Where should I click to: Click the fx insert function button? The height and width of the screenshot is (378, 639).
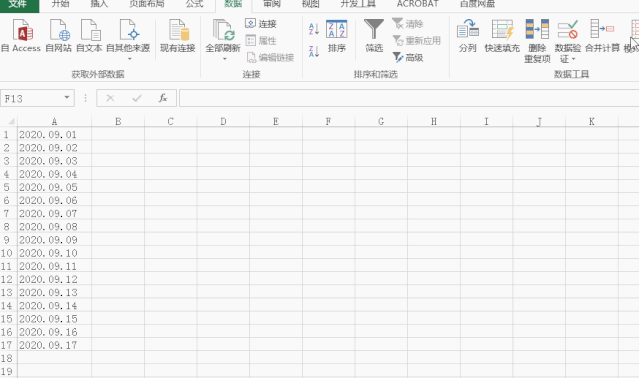coord(163,98)
